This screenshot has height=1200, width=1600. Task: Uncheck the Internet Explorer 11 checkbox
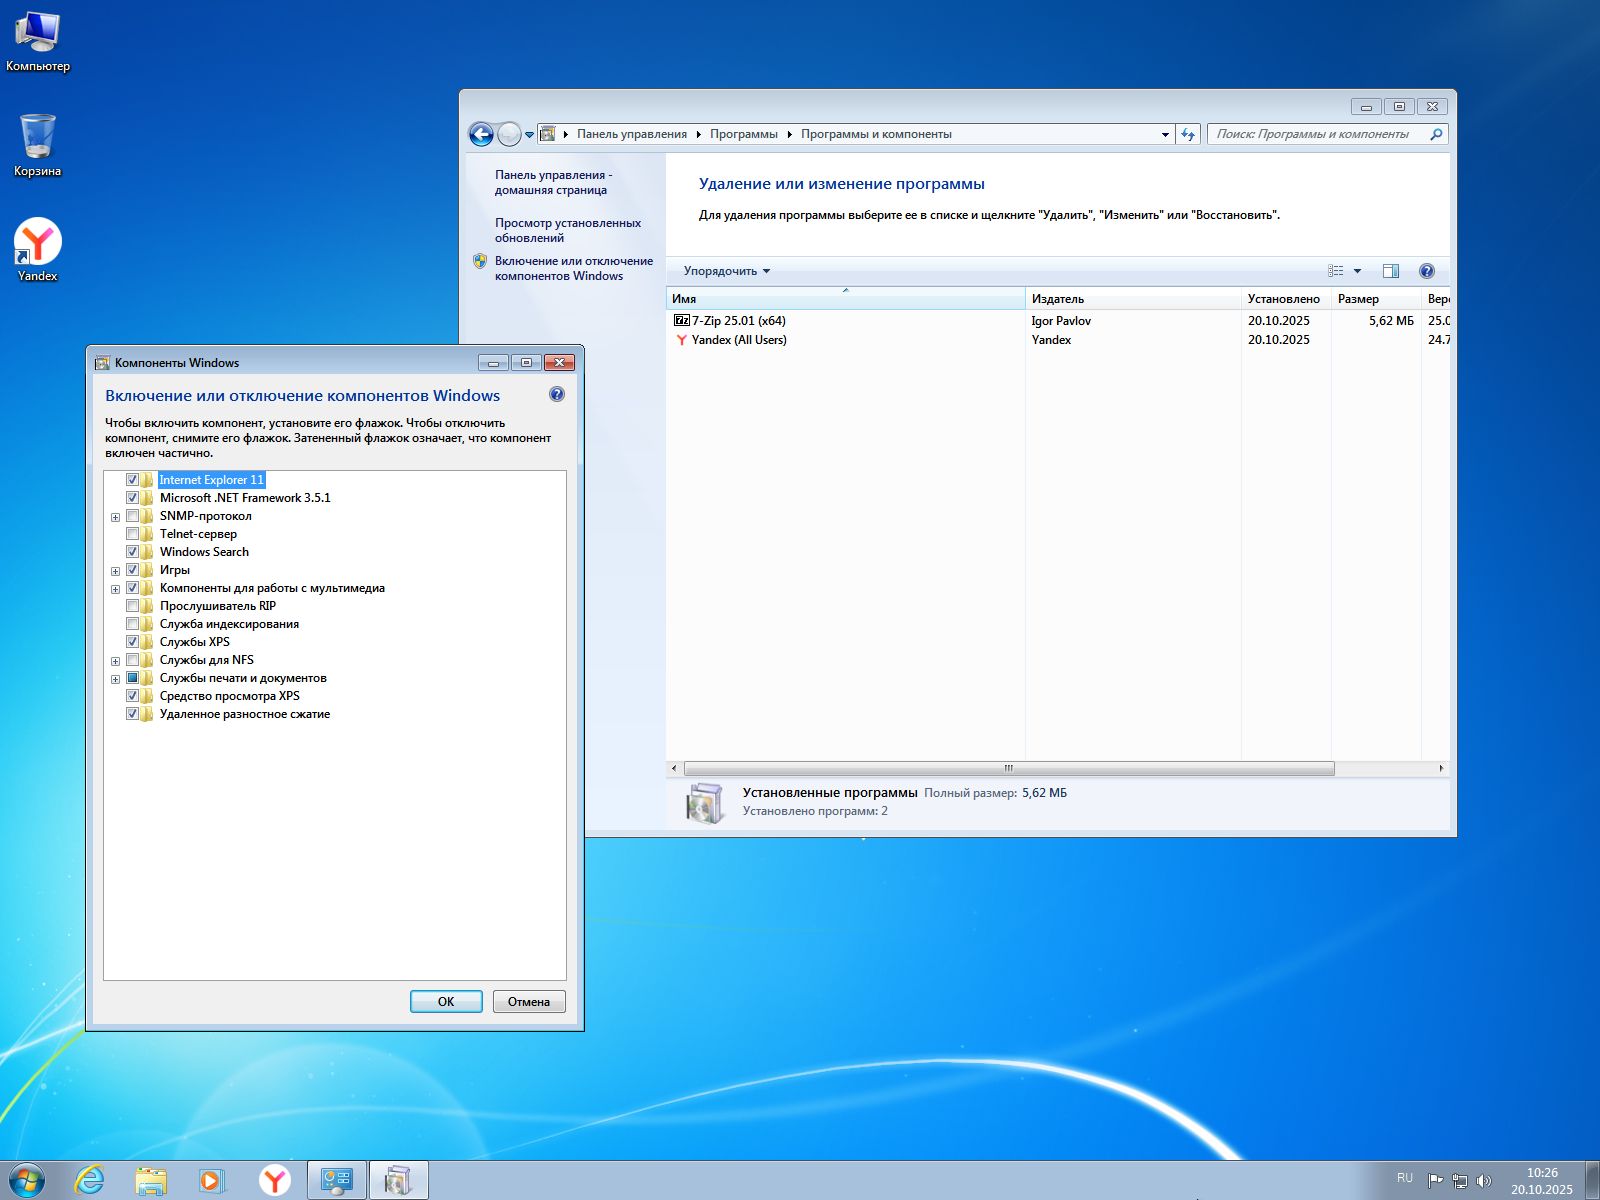tap(132, 480)
